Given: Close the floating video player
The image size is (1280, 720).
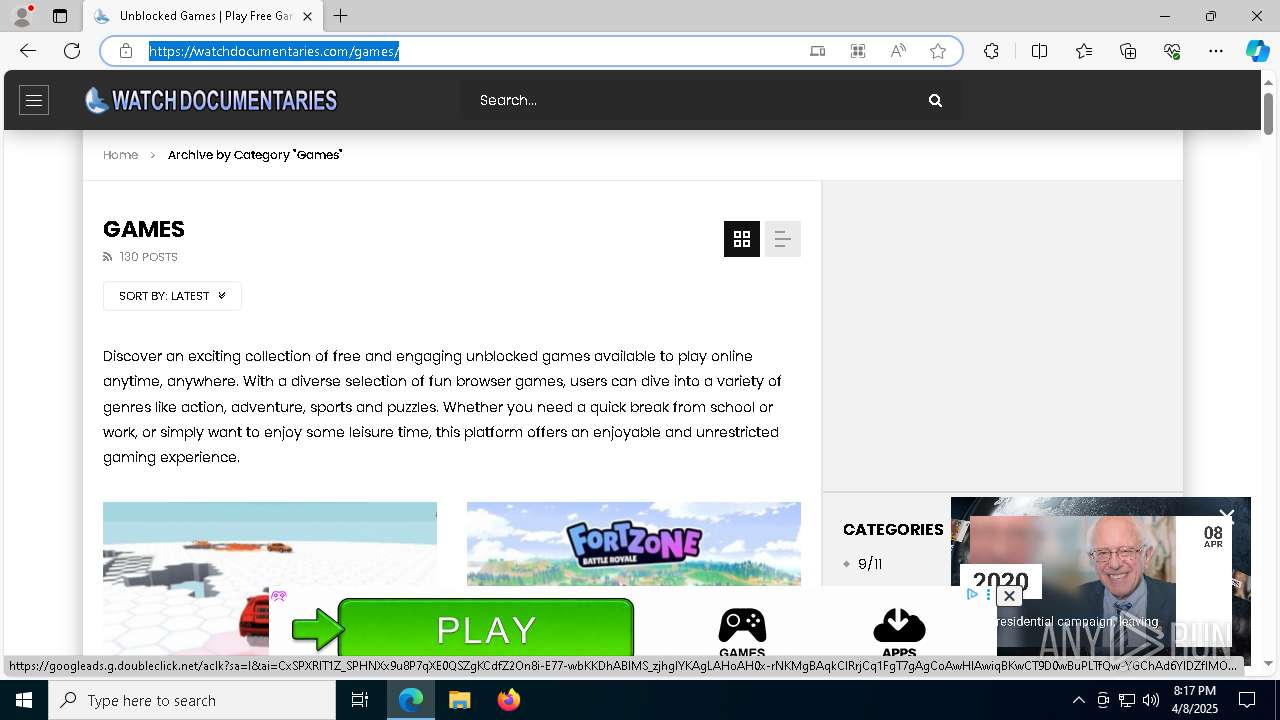Looking at the screenshot, I should (1227, 517).
